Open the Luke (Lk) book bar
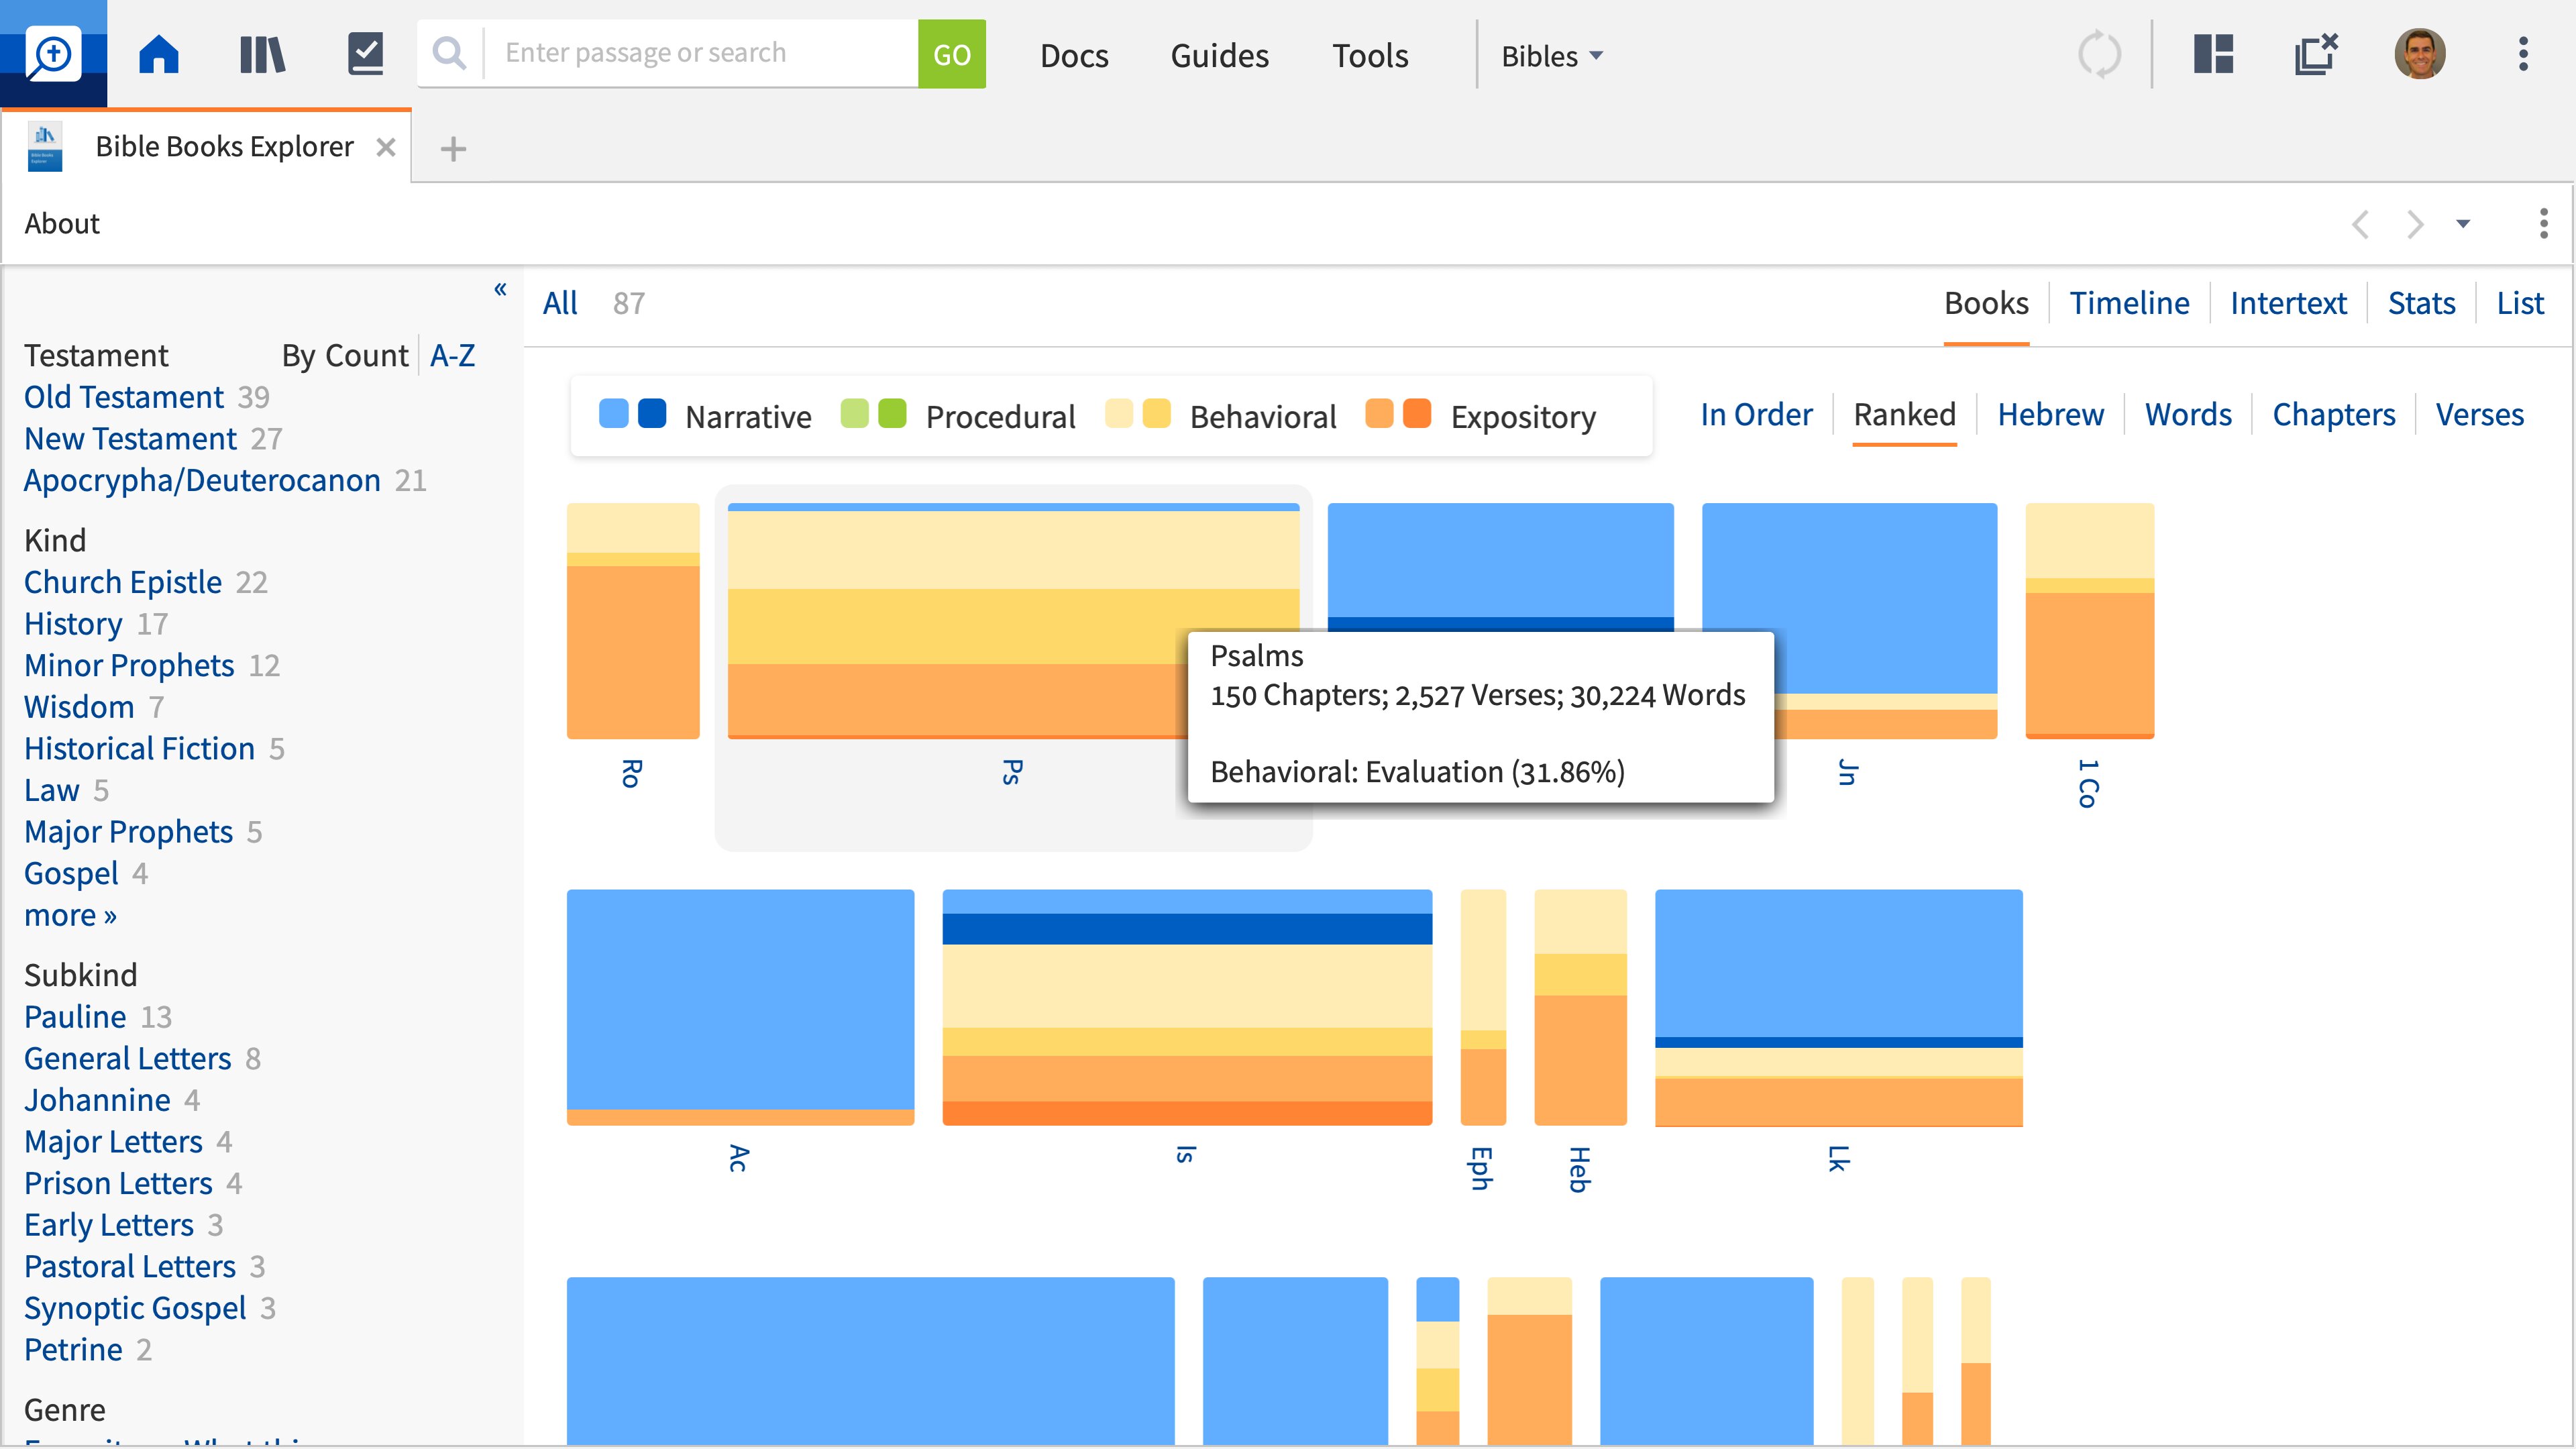Viewport: 2576px width, 1449px height. click(x=1838, y=1007)
